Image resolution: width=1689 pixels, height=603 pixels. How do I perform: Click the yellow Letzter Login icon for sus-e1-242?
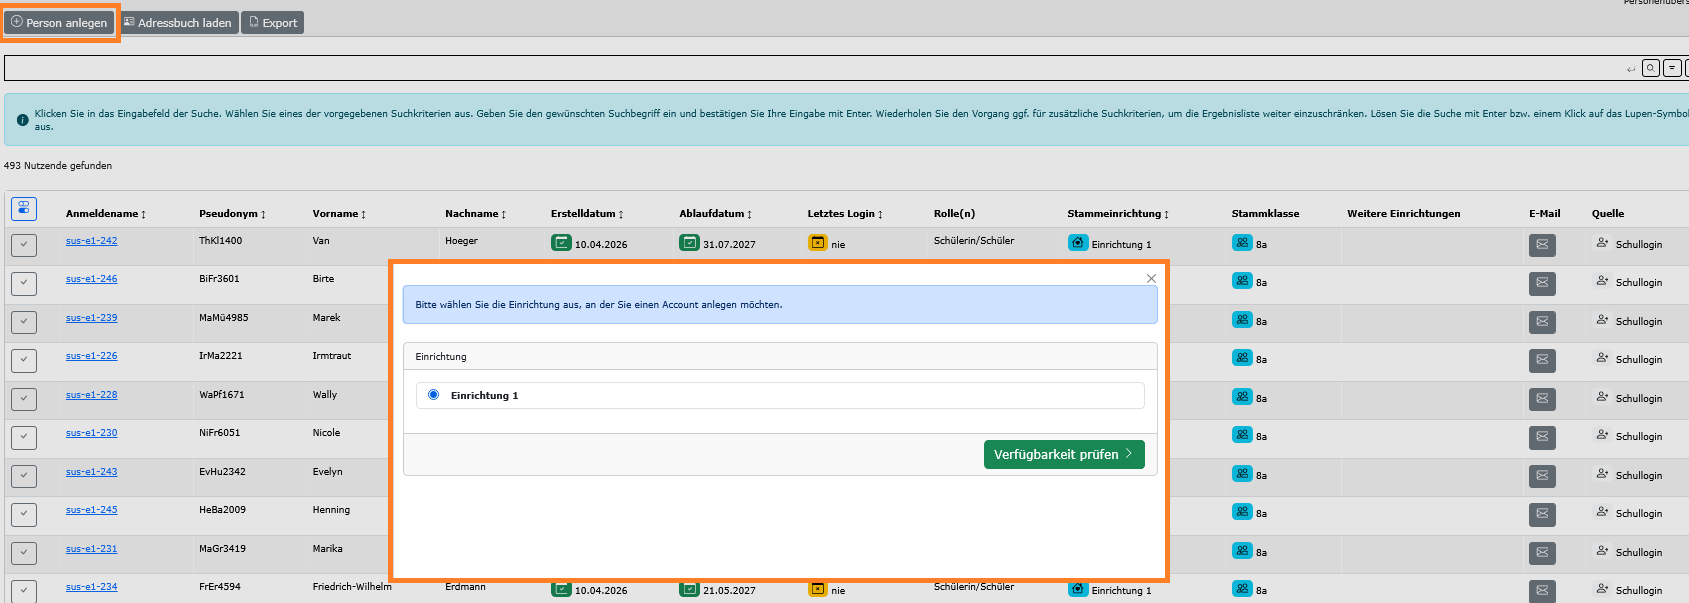[x=818, y=243]
